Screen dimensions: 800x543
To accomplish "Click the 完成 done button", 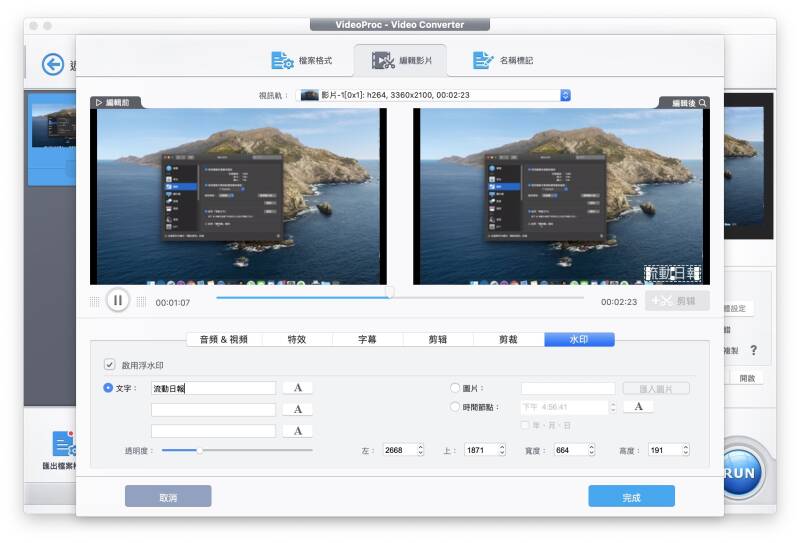I will pos(631,497).
